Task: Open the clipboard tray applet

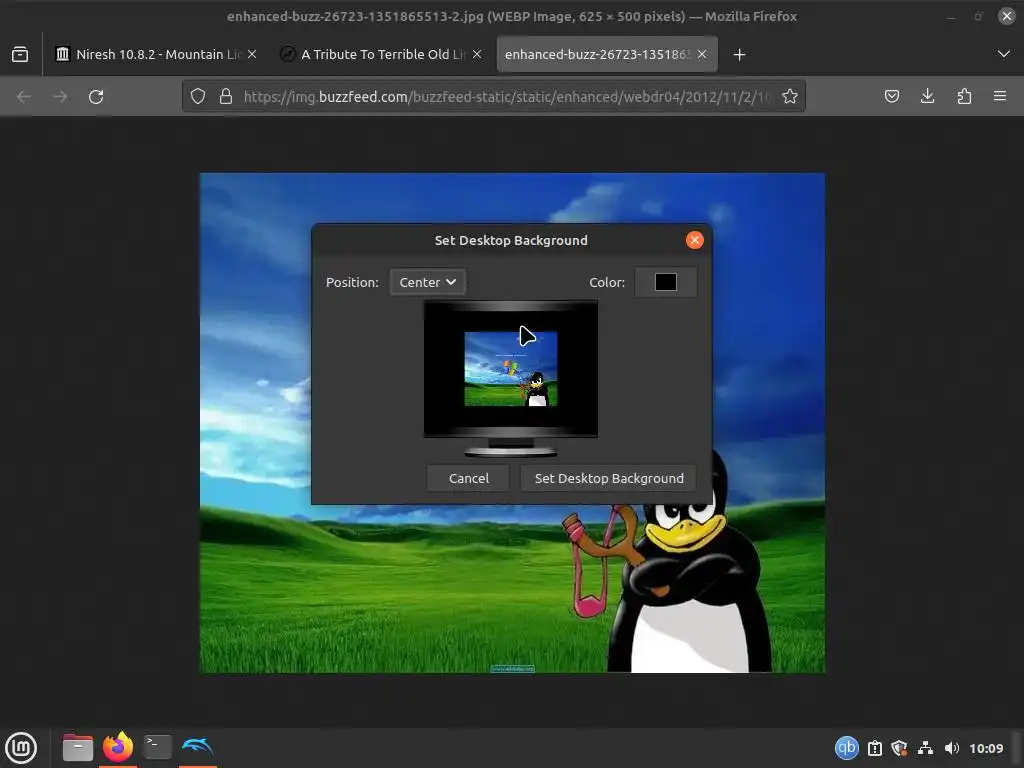Action: 875,748
